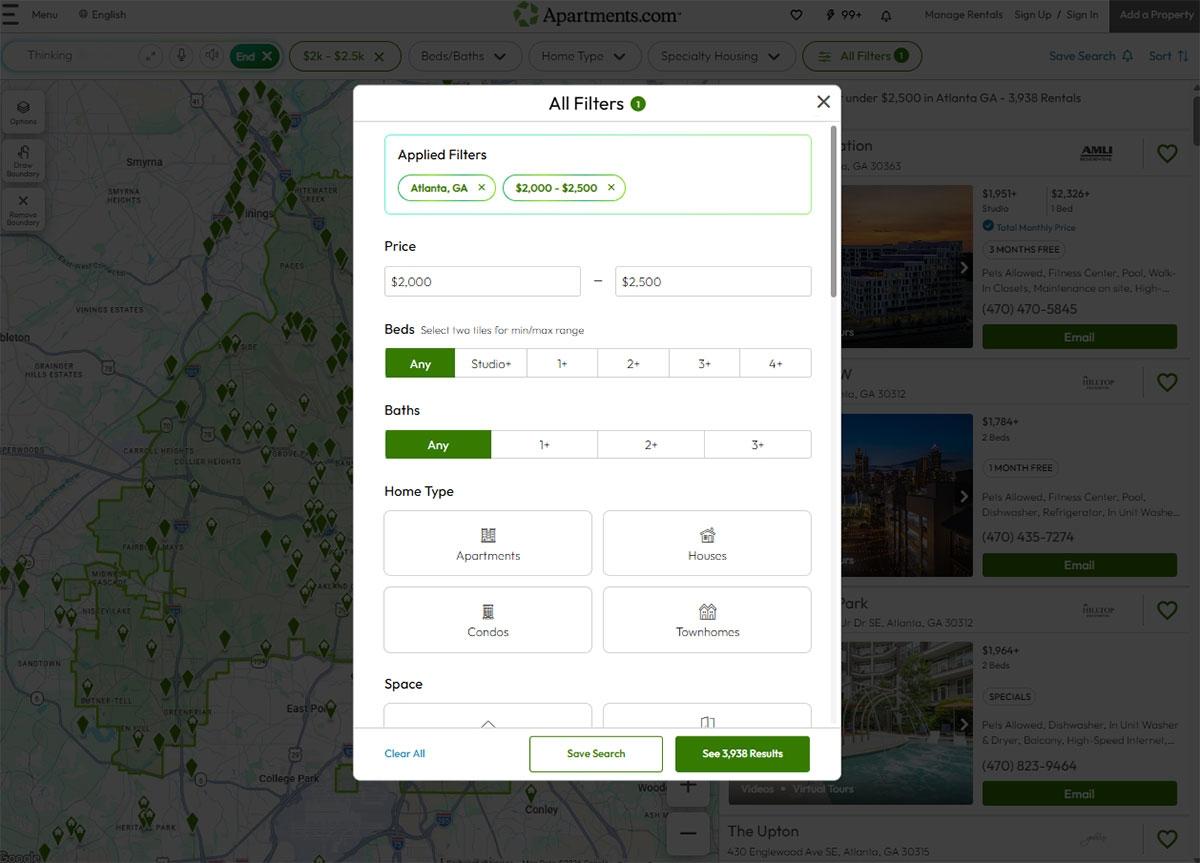Click Save Search link beside Sort
Screen dimensions: 1200x863
1090,56
